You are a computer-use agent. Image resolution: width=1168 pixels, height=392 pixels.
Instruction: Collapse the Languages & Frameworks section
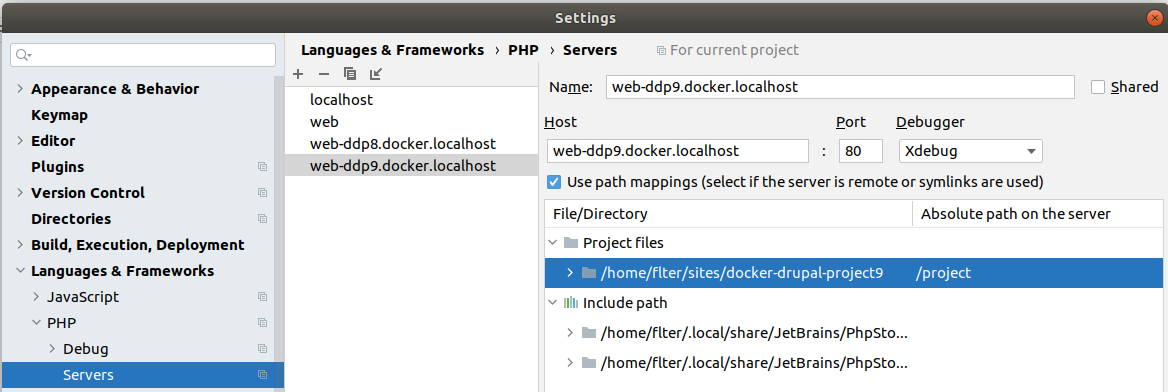[19, 271]
